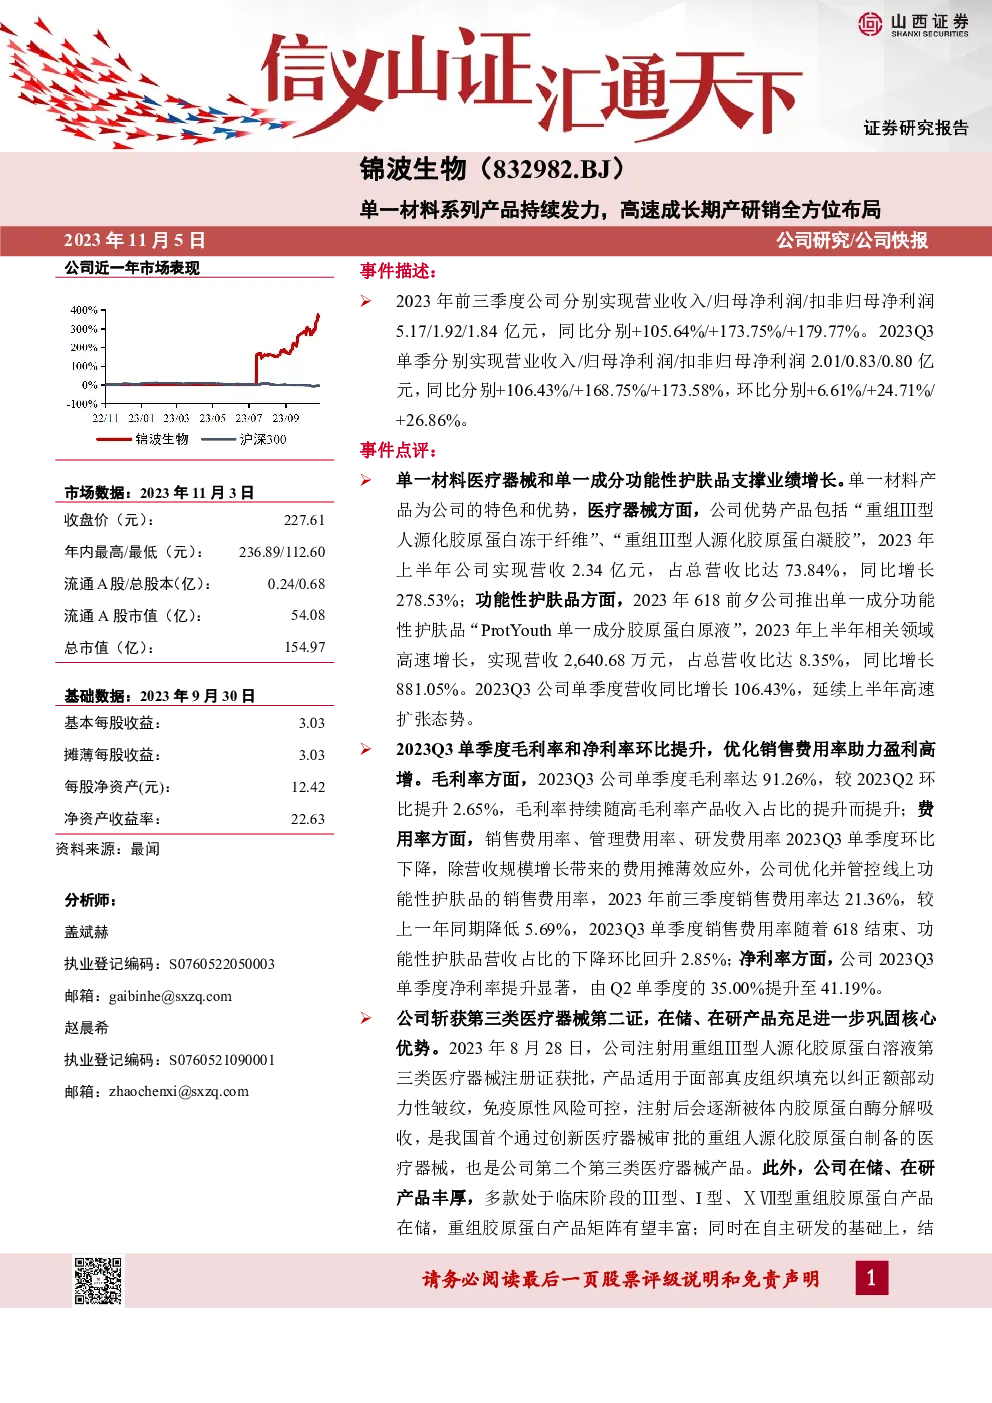Click the net asset per share 12.42
Screen dimensions: 992x1403
(308, 787)
